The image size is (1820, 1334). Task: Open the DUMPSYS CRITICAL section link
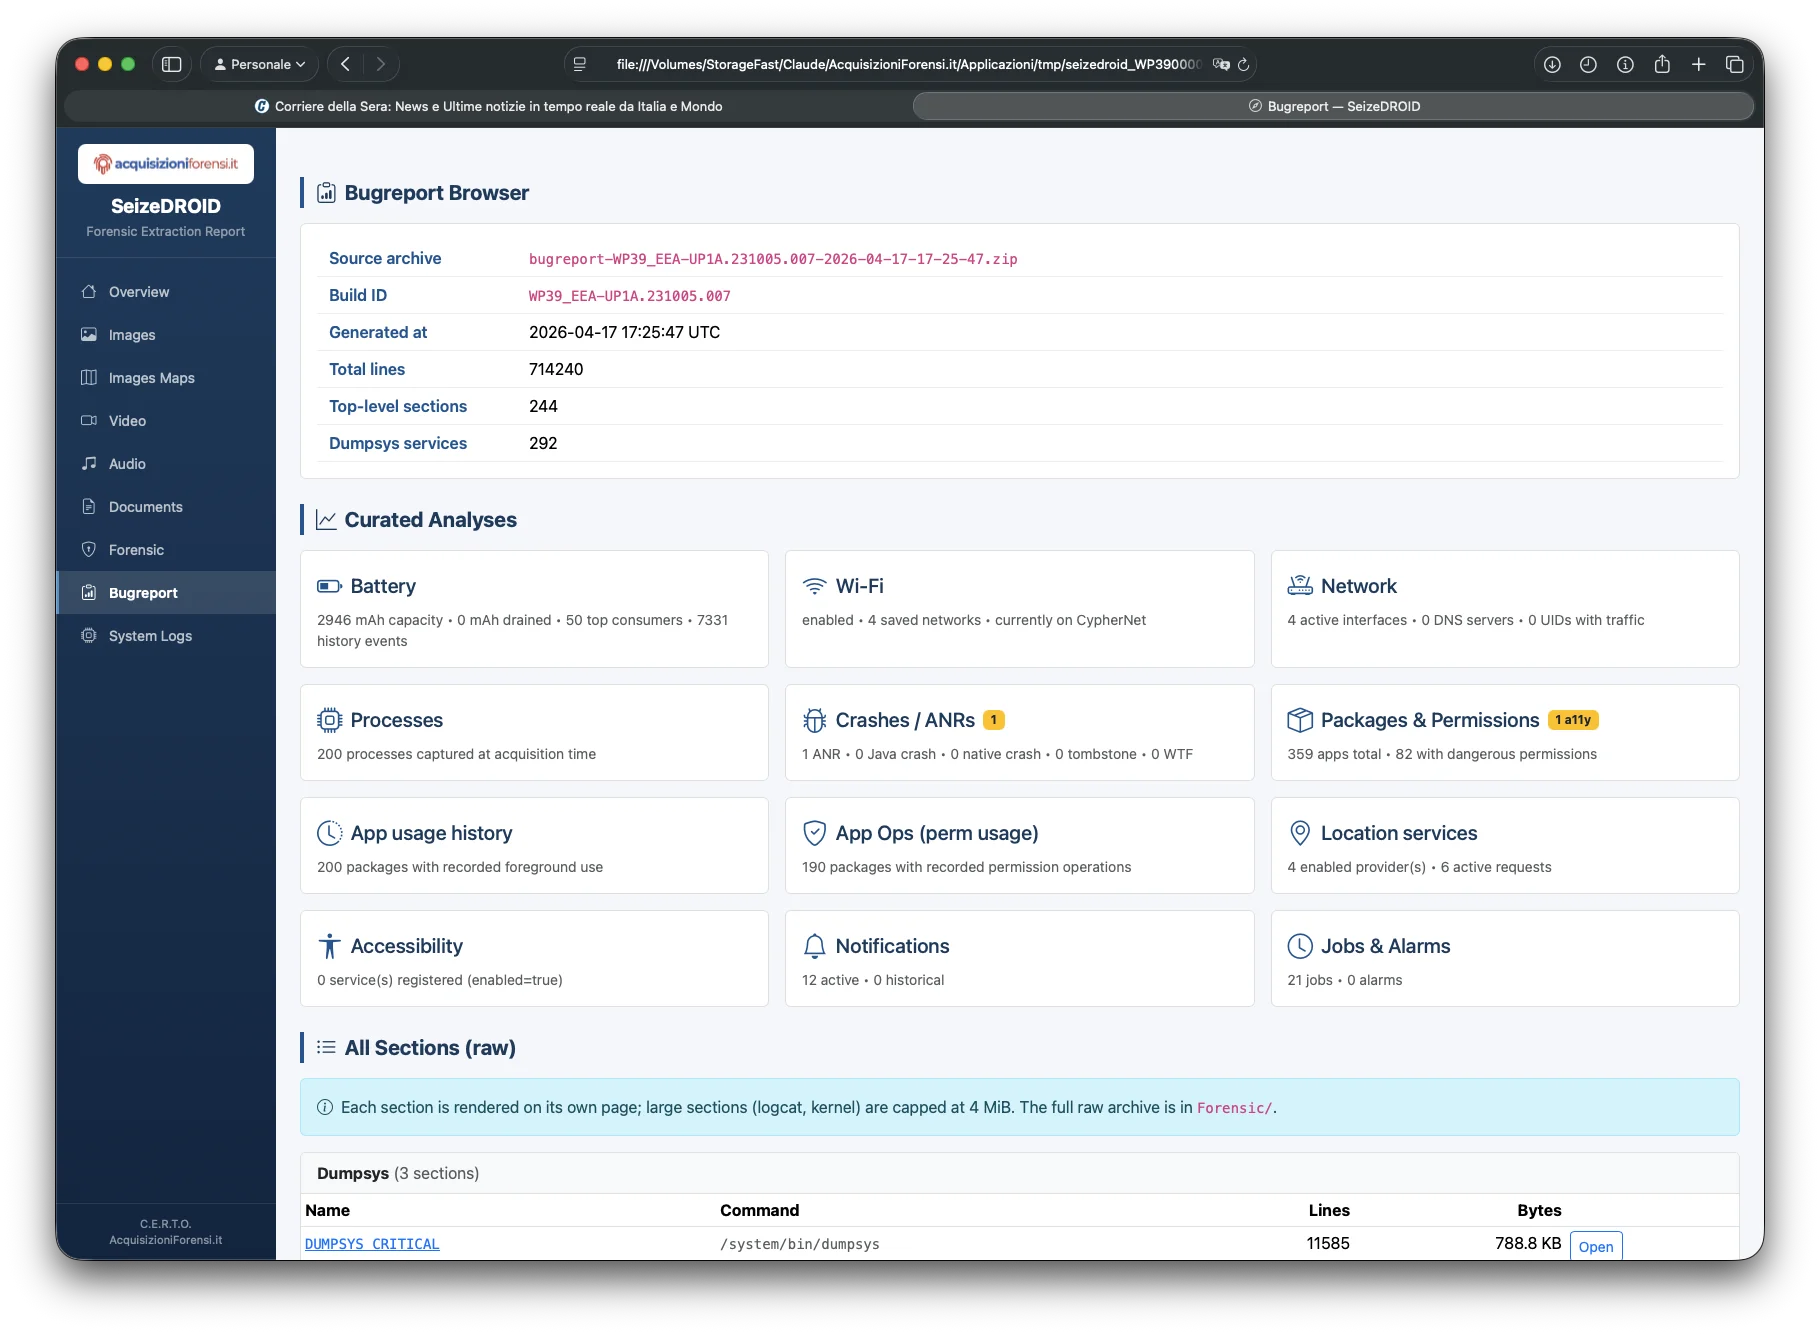click(372, 1244)
